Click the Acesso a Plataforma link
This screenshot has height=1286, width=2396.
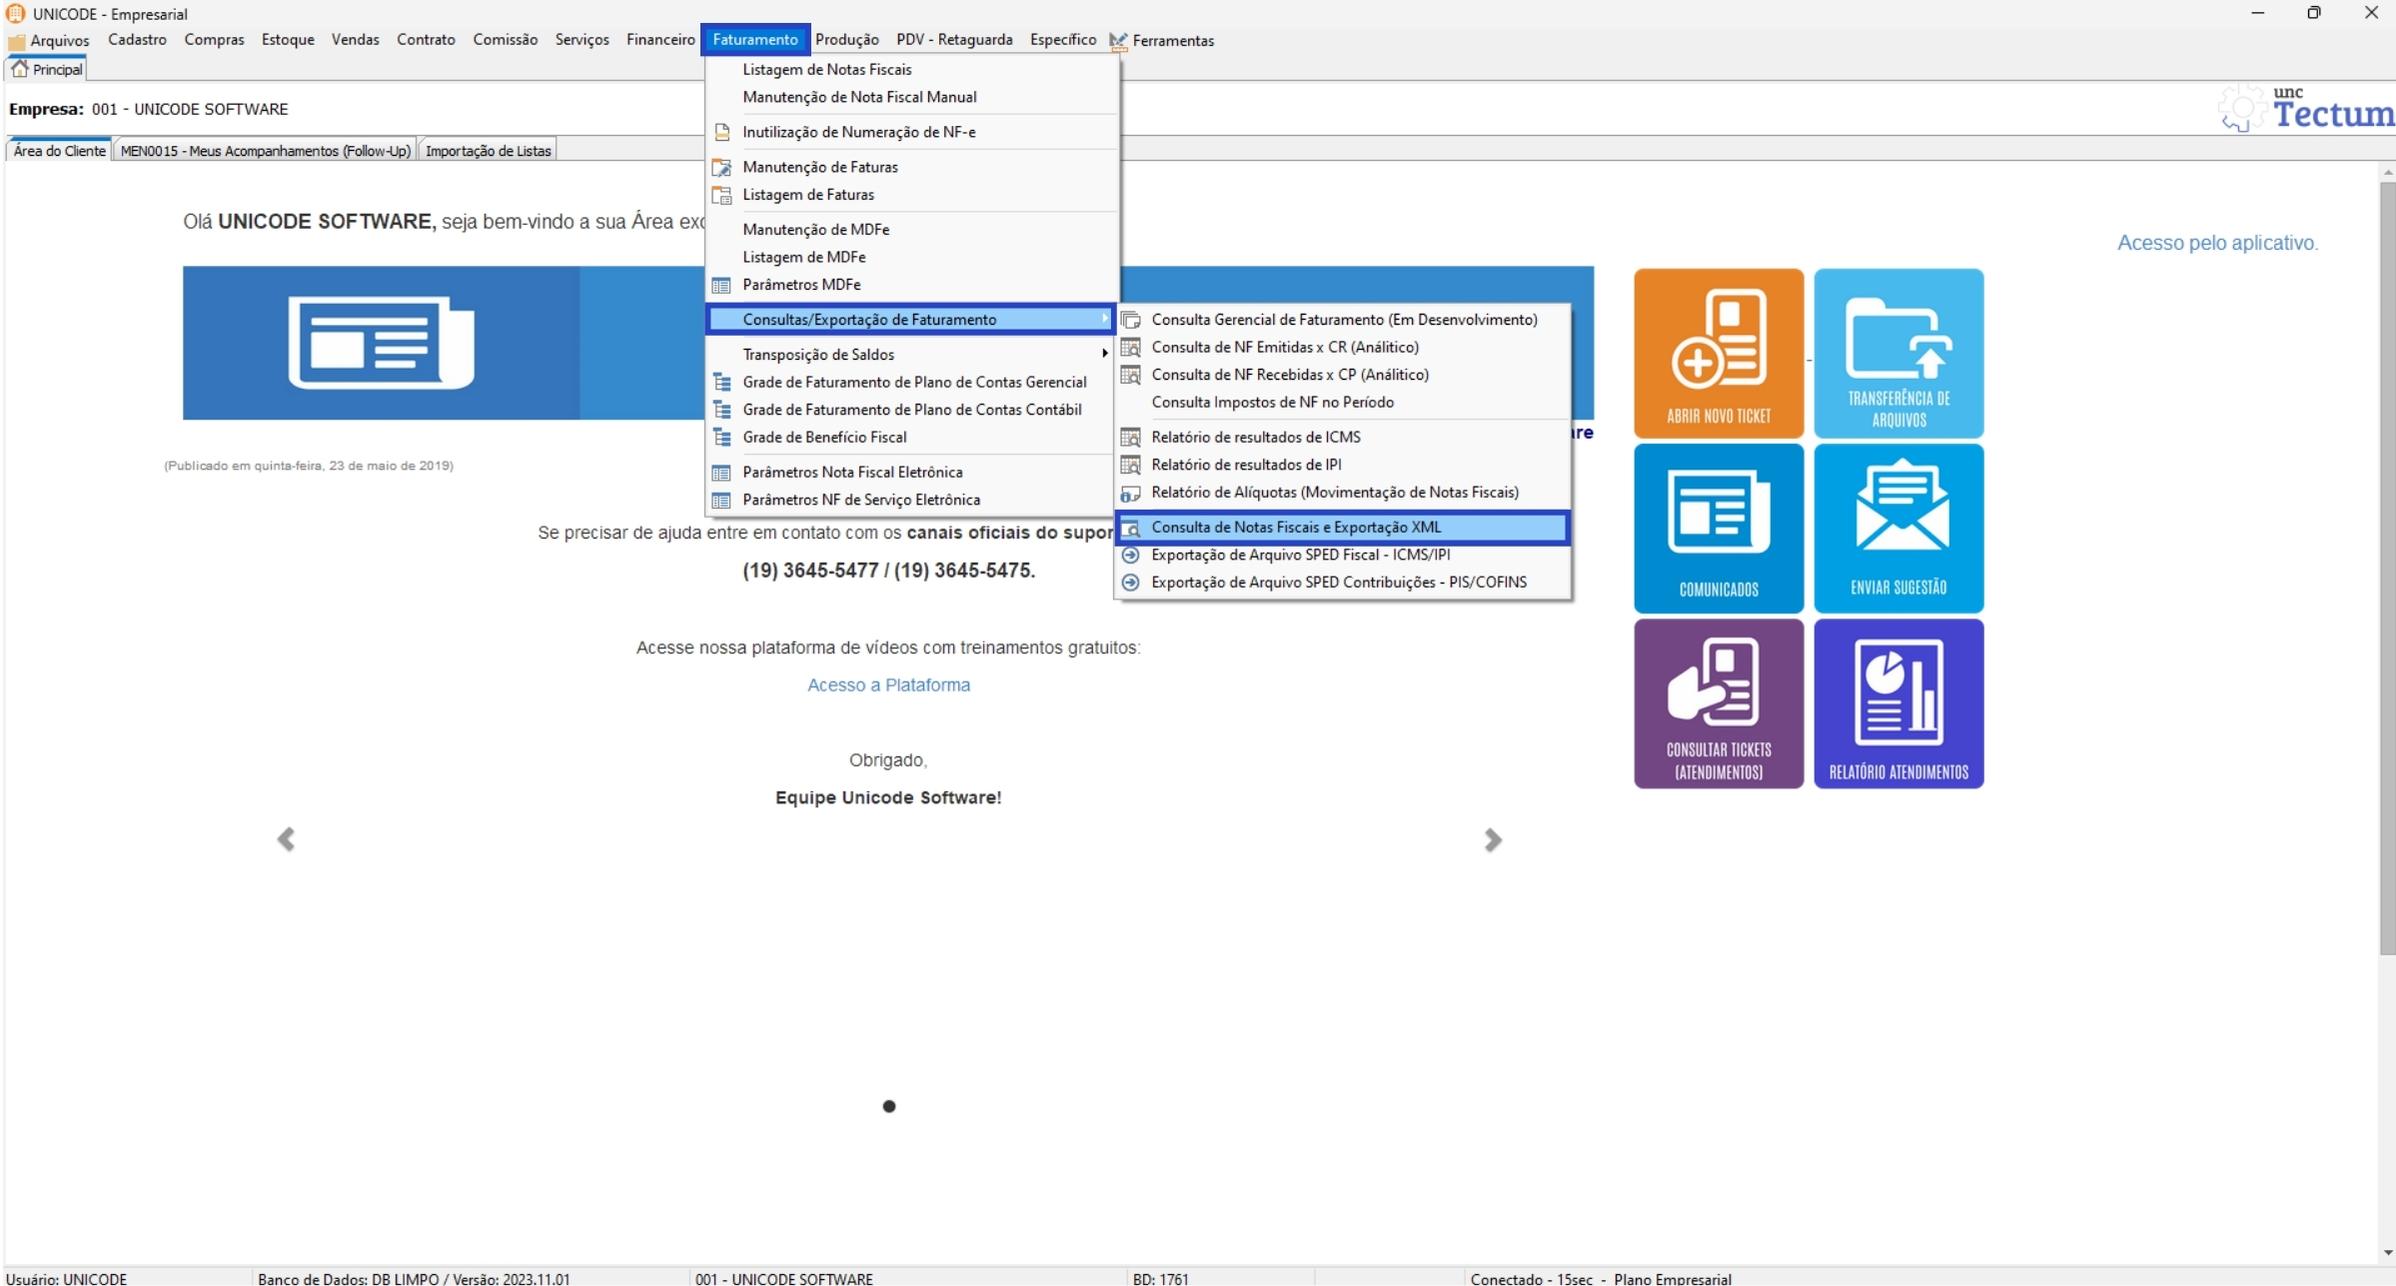pyautogui.click(x=888, y=685)
